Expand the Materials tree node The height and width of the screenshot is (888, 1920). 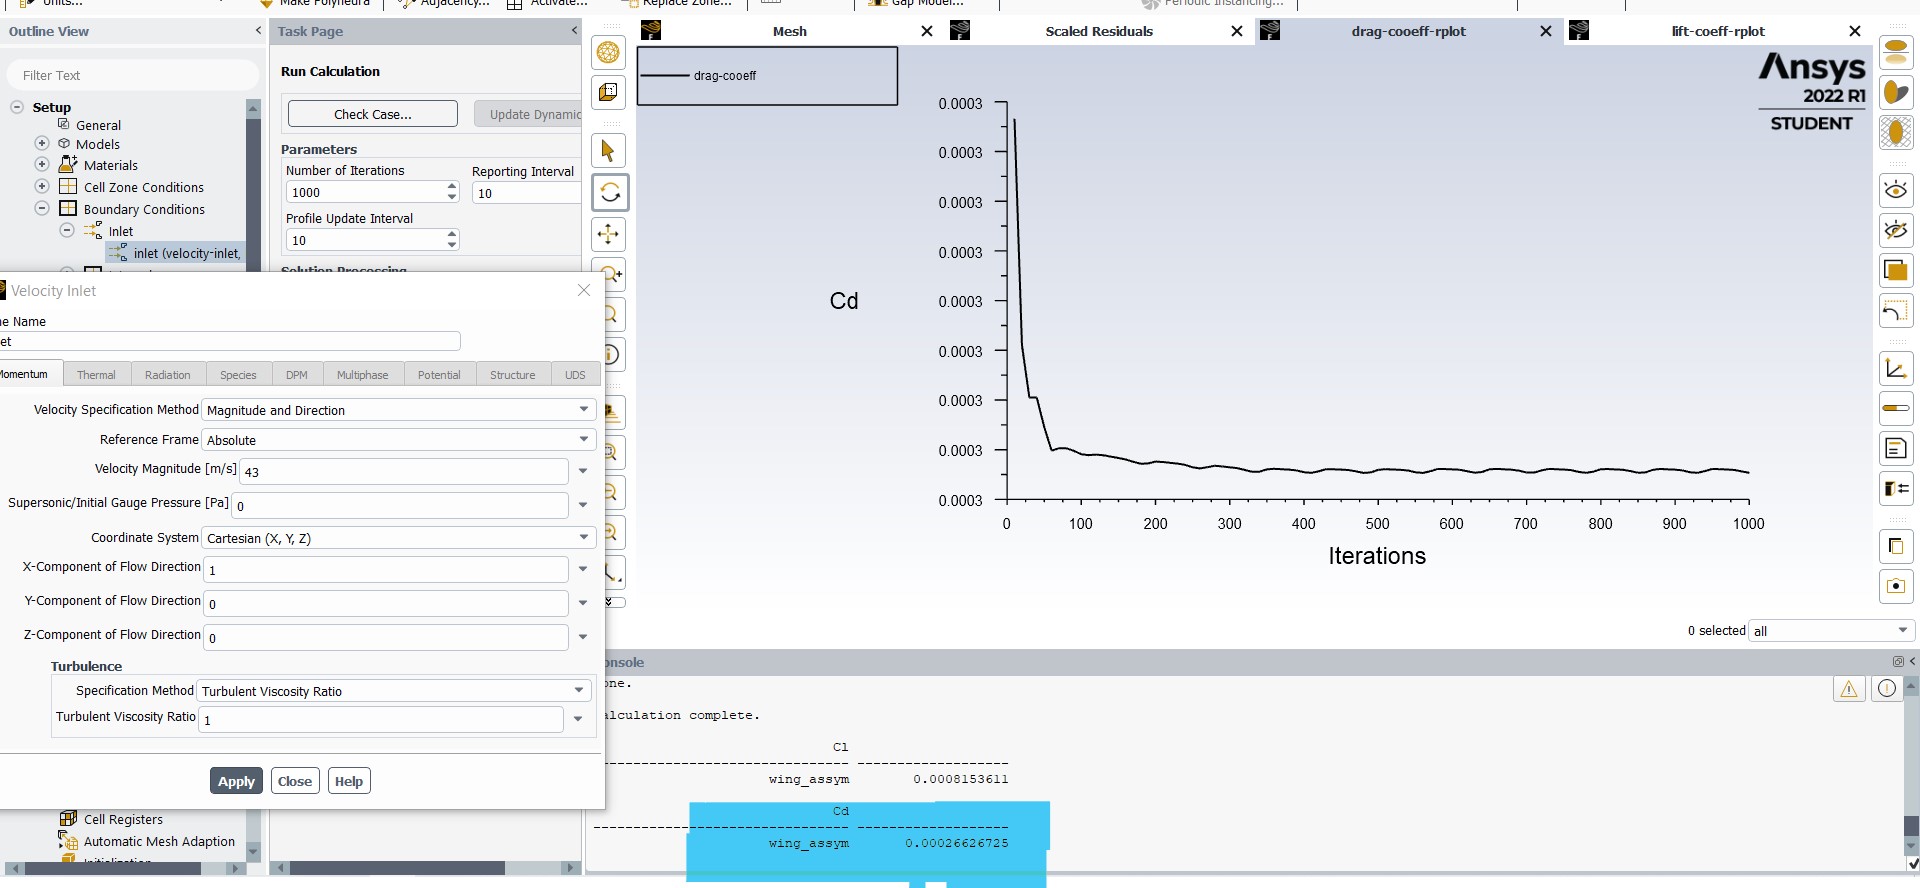[x=41, y=164]
